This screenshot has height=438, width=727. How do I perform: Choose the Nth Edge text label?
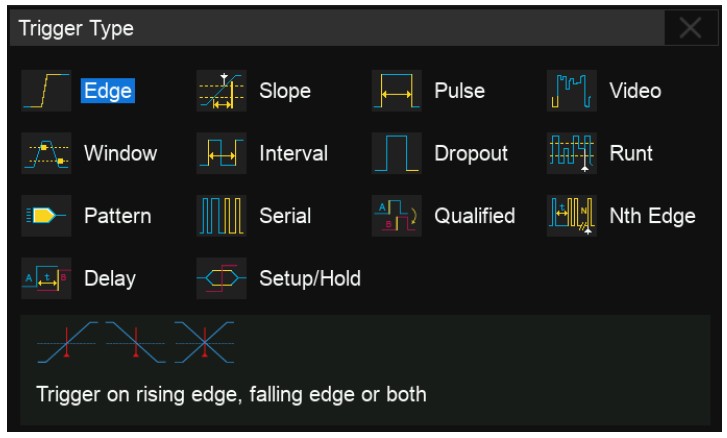pyautogui.click(x=652, y=215)
